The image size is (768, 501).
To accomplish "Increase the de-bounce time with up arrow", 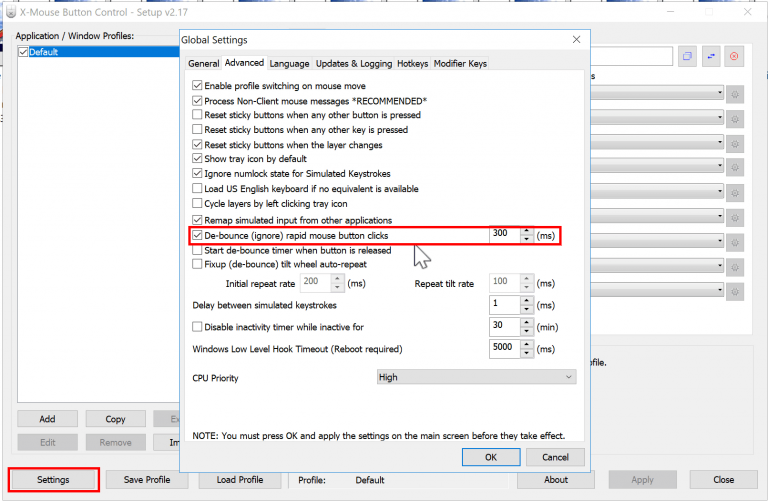I will [x=527, y=231].
